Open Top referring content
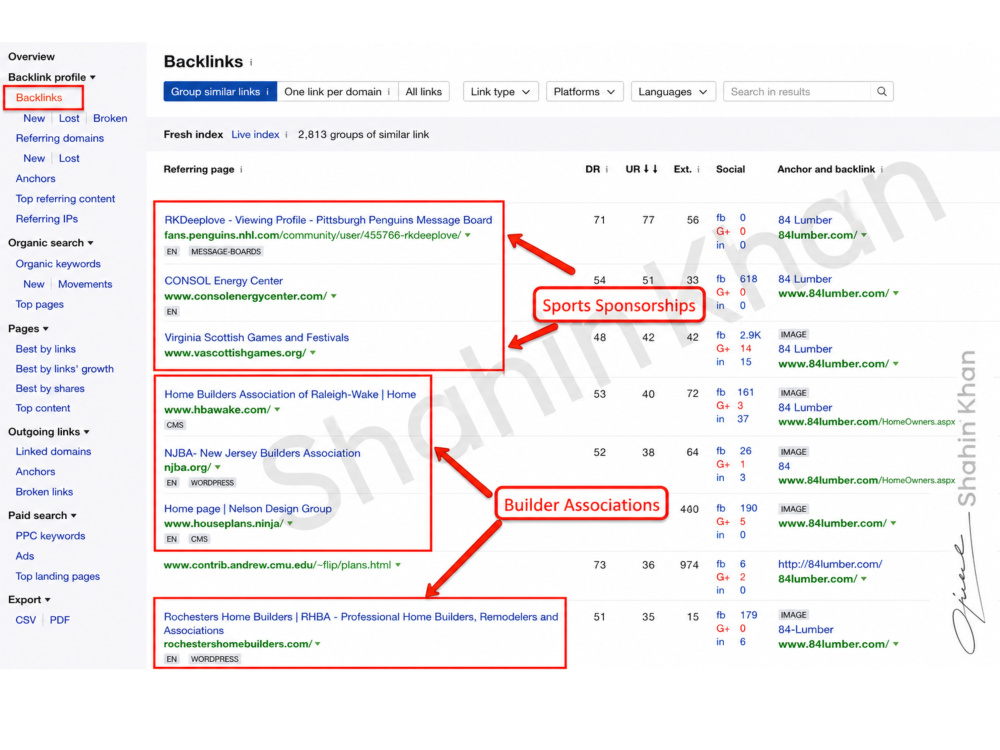Image resolution: width=1000 pixels, height=750 pixels. (x=65, y=199)
